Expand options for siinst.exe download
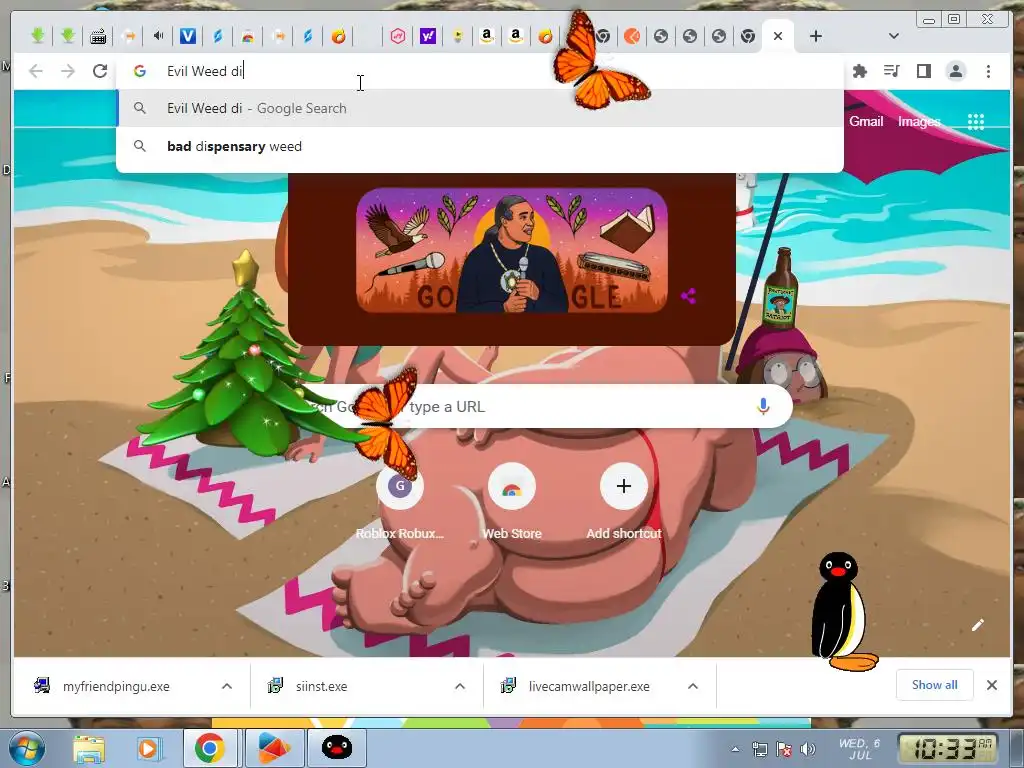 (460, 686)
